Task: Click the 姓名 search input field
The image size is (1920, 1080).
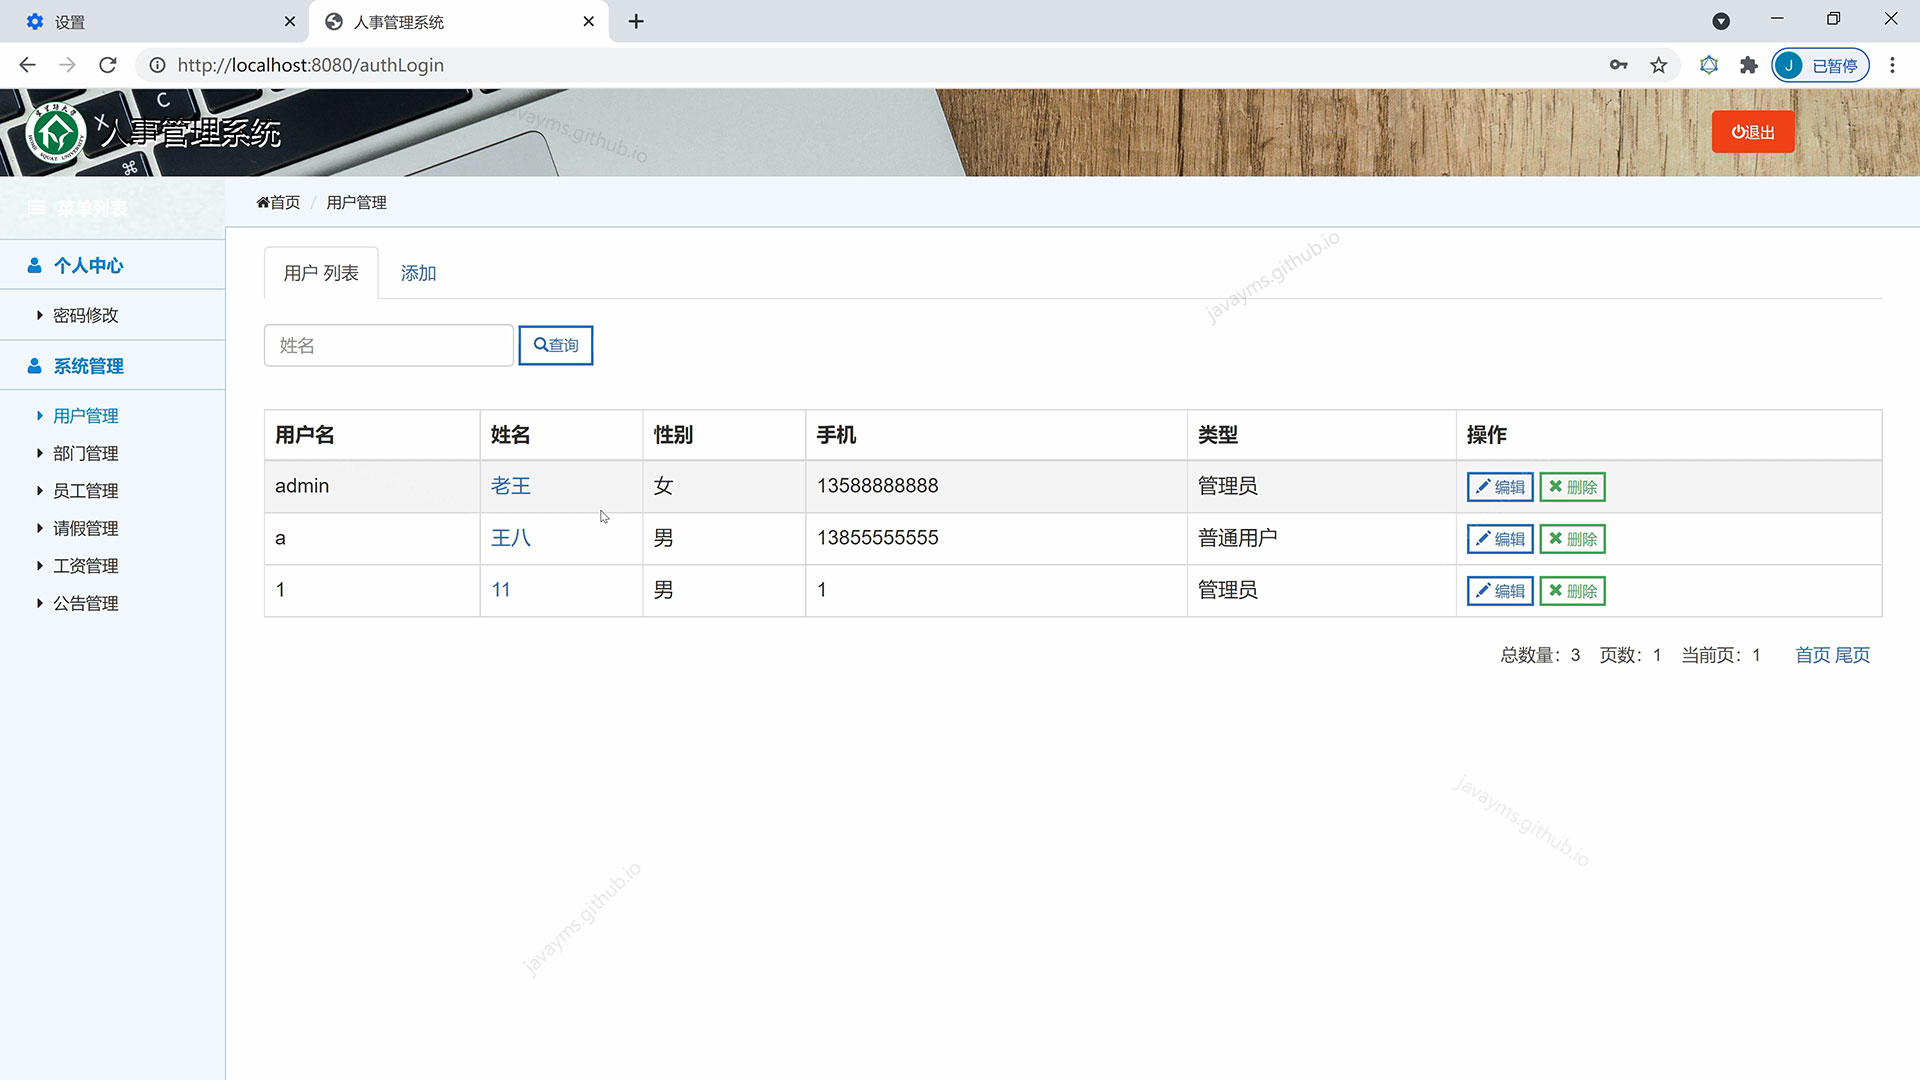Action: pos(388,344)
